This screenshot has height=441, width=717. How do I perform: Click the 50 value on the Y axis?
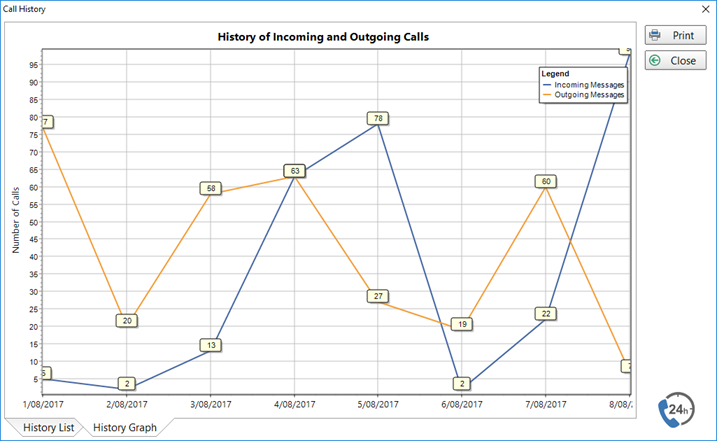click(33, 222)
